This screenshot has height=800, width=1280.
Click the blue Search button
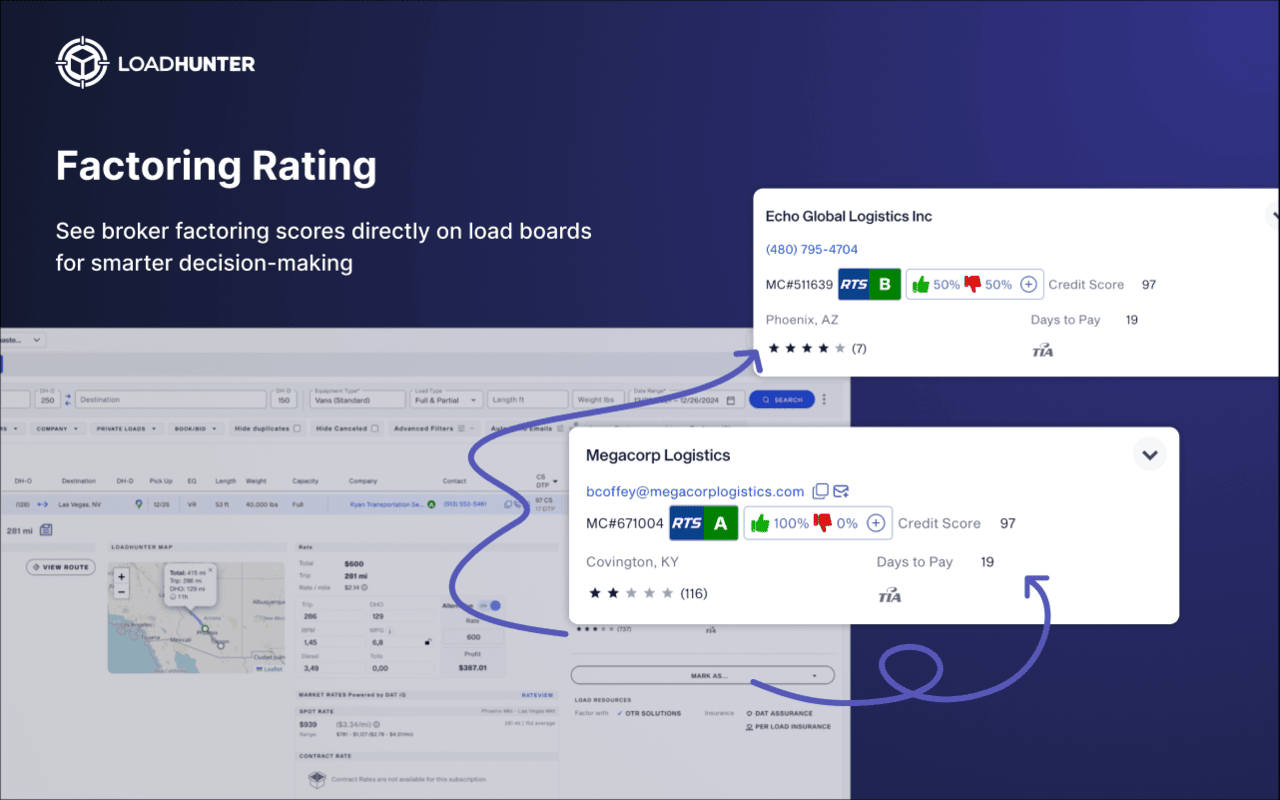click(782, 400)
